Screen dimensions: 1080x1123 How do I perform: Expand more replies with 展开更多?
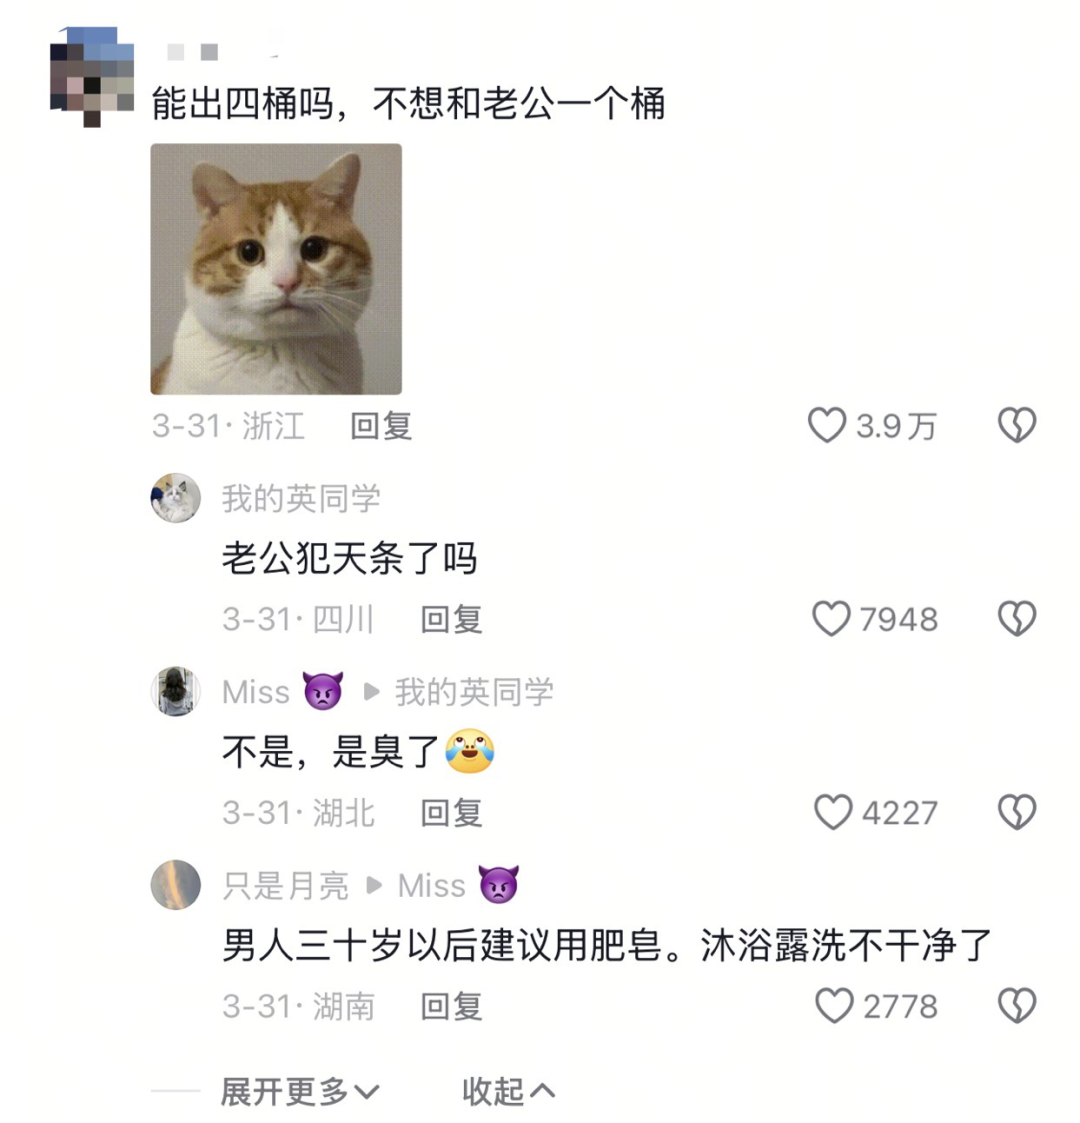(300, 1091)
